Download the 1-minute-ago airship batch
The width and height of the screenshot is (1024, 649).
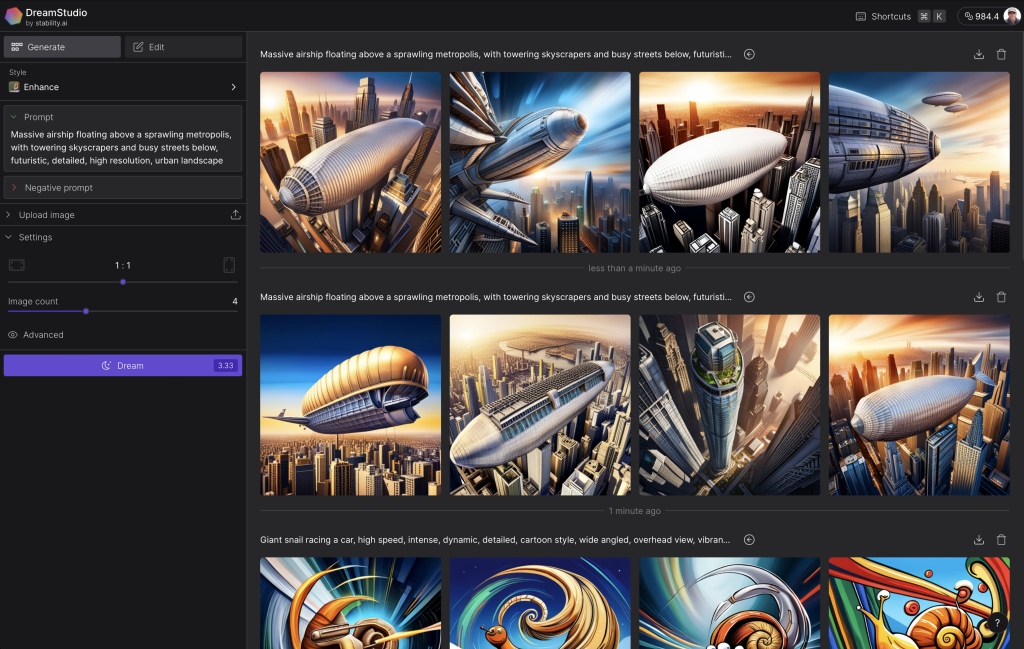[x=979, y=297]
